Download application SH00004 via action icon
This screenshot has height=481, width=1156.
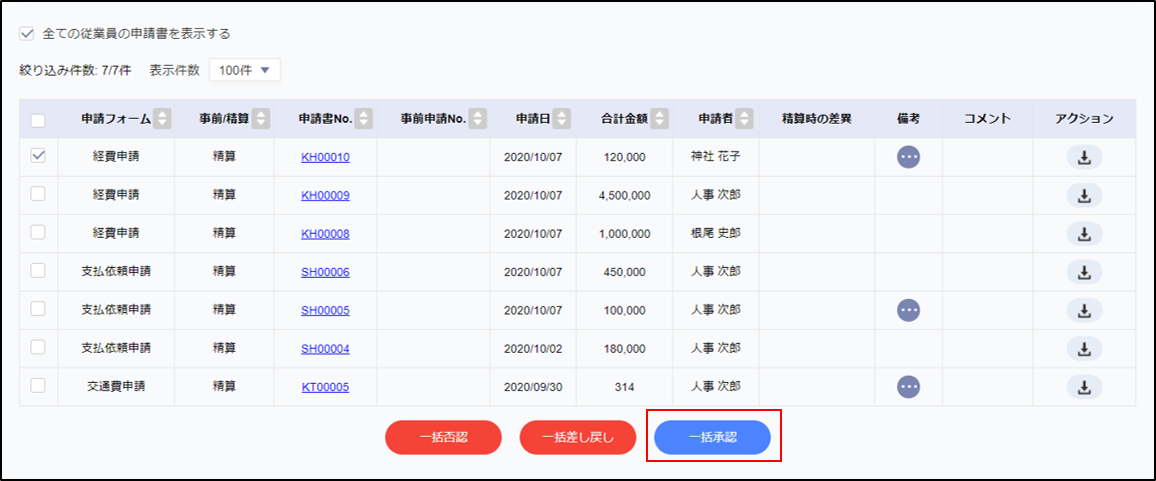[x=1084, y=349]
